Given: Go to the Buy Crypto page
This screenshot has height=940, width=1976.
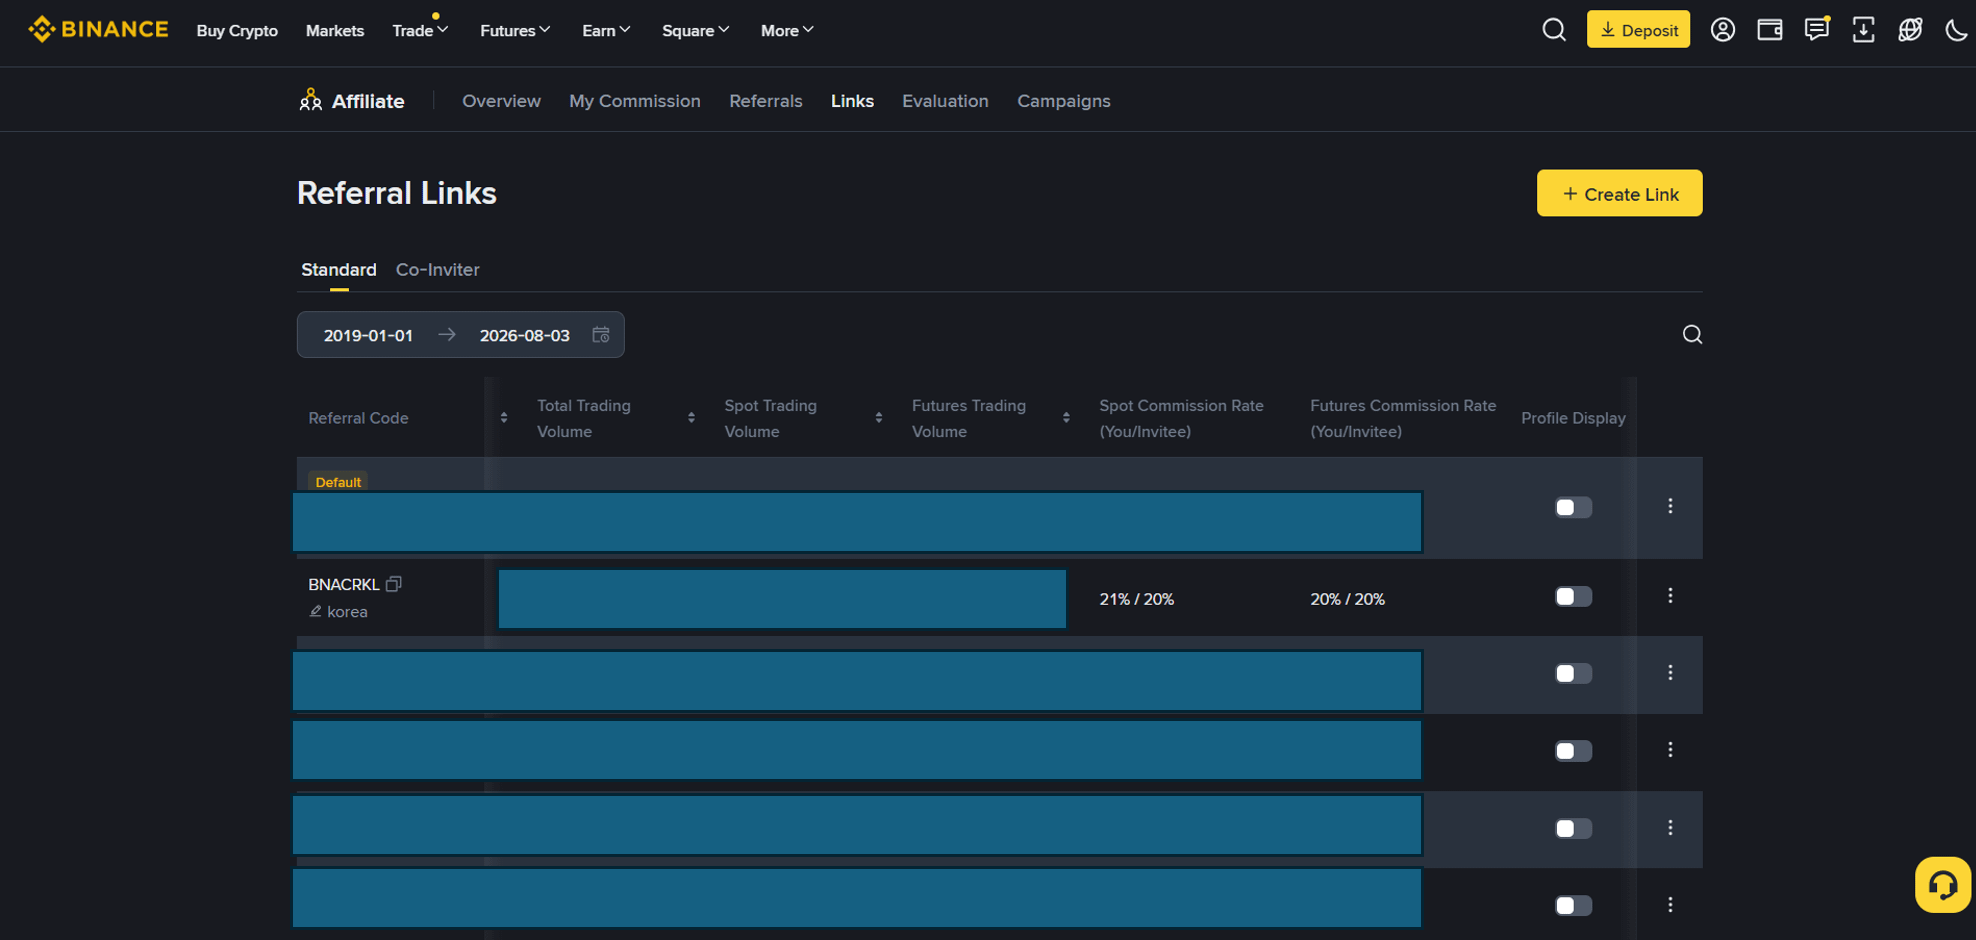Looking at the screenshot, I should [237, 30].
